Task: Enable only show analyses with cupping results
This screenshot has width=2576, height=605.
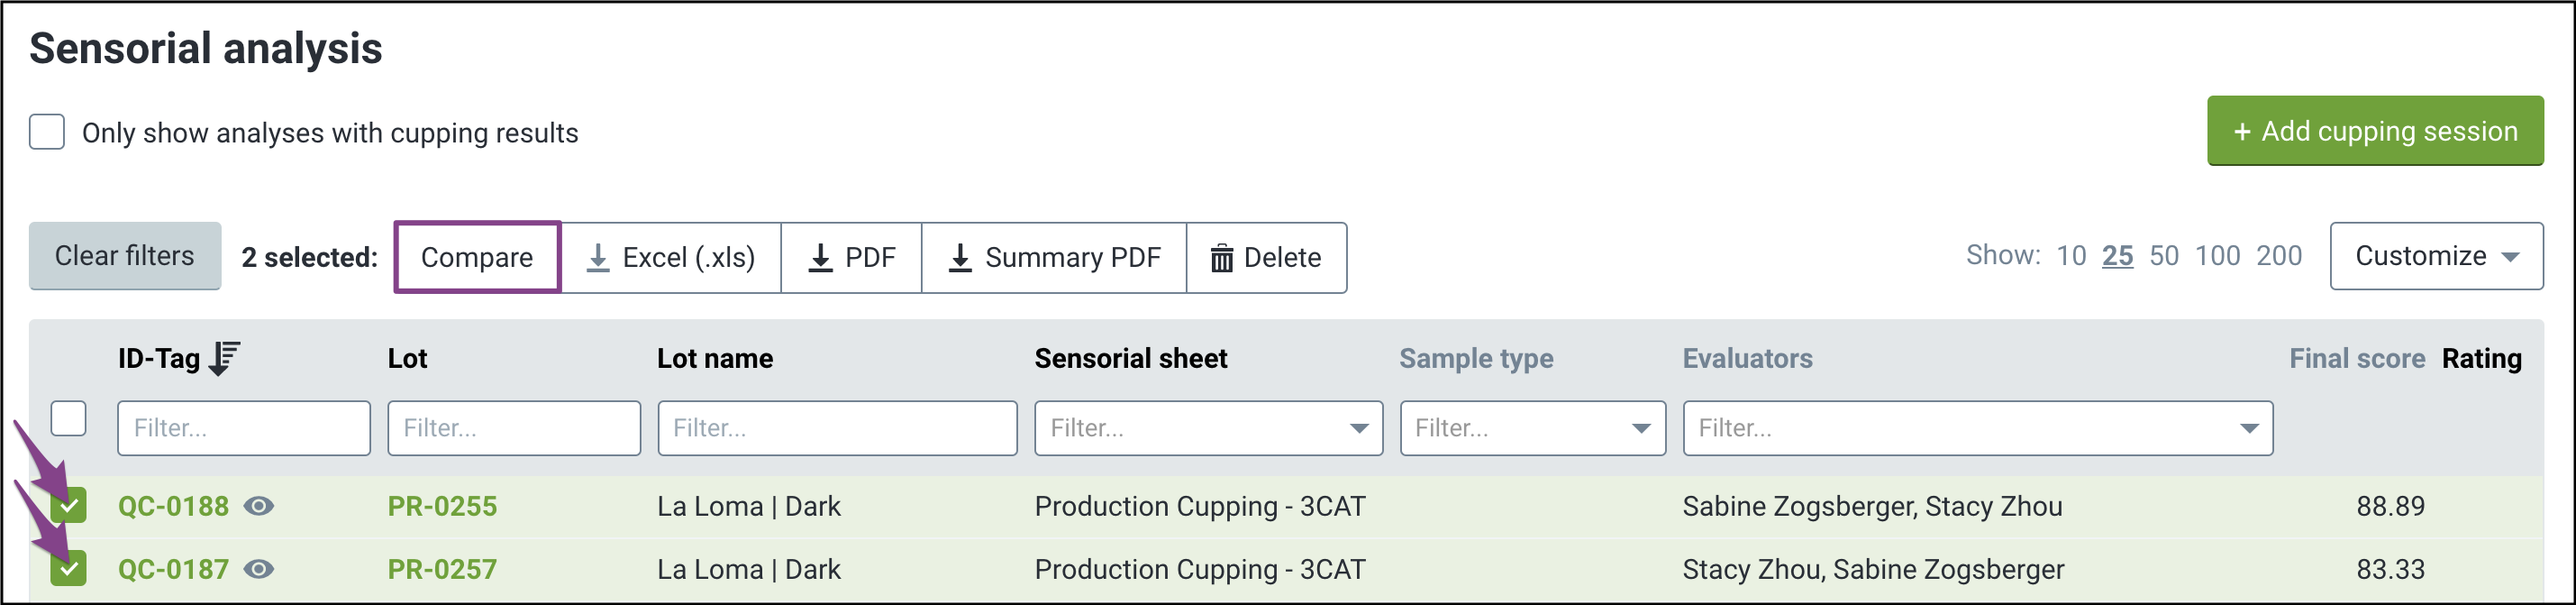Action: 47,132
